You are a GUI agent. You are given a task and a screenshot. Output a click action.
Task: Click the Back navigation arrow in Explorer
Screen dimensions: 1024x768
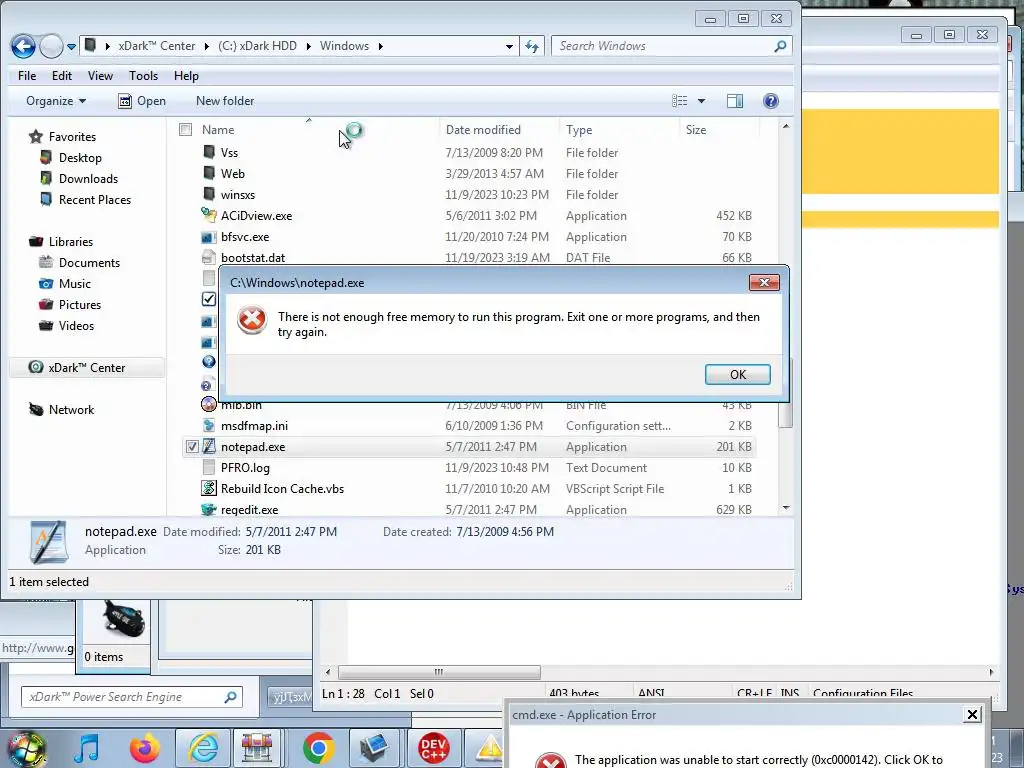(x=23, y=46)
